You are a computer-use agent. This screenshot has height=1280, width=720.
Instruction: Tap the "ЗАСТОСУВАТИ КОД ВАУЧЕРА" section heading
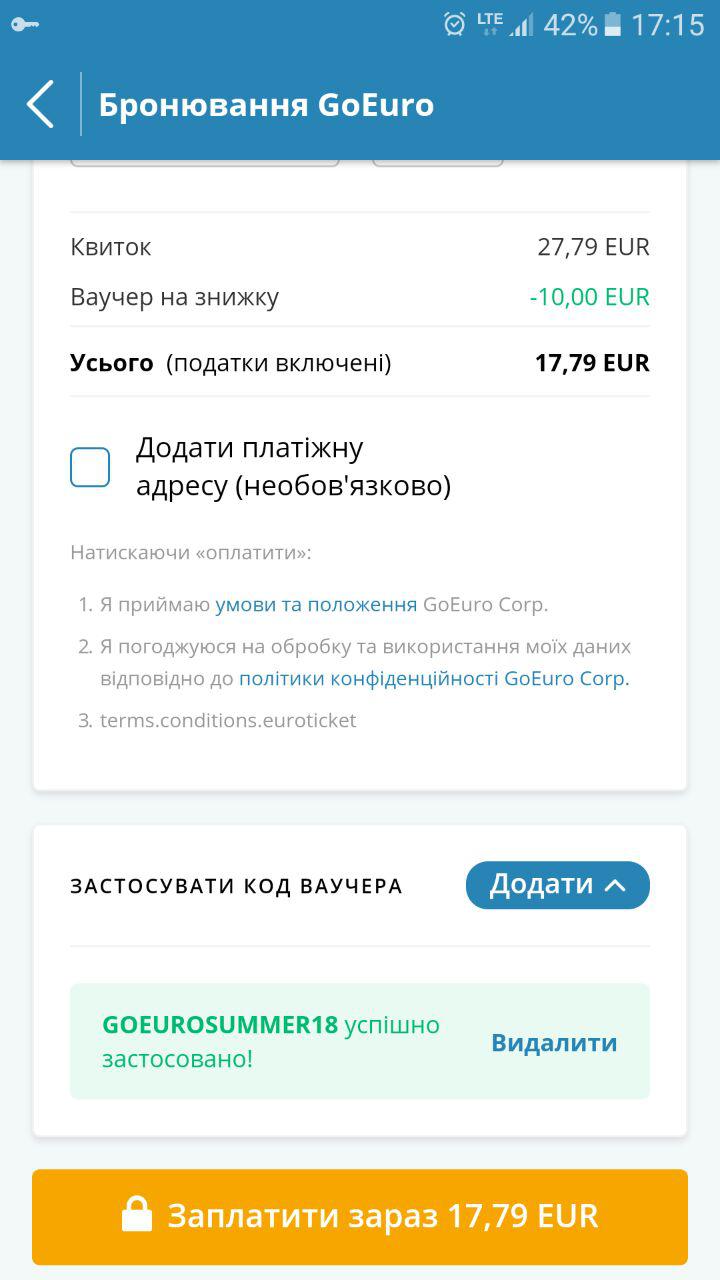[x=236, y=886]
